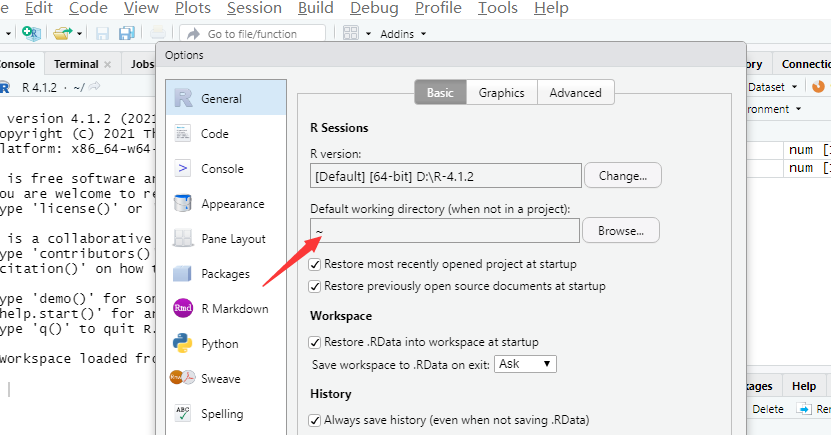This screenshot has width=831, height=435.
Task: Click the R version path field
Action: [446, 175]
